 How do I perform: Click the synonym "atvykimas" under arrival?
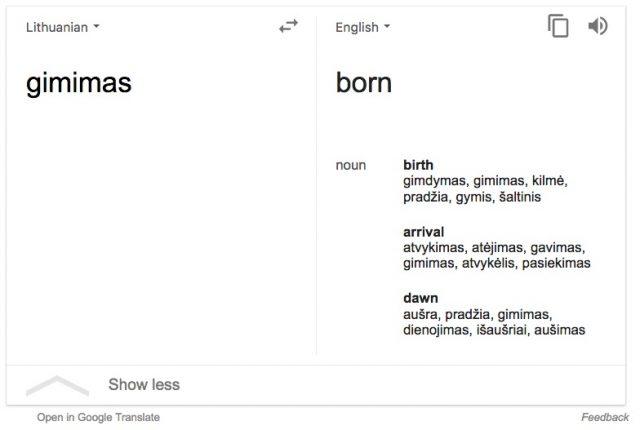coord(438,247)
